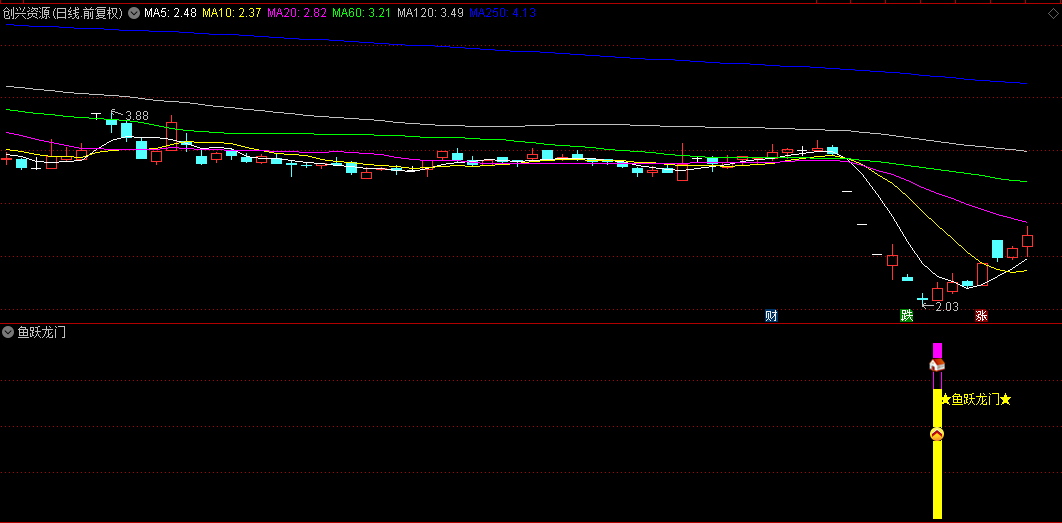This screenshot has width=1062, height=523.
Task: Select the MA5 moving average label
Action: [x=168, y=13]
